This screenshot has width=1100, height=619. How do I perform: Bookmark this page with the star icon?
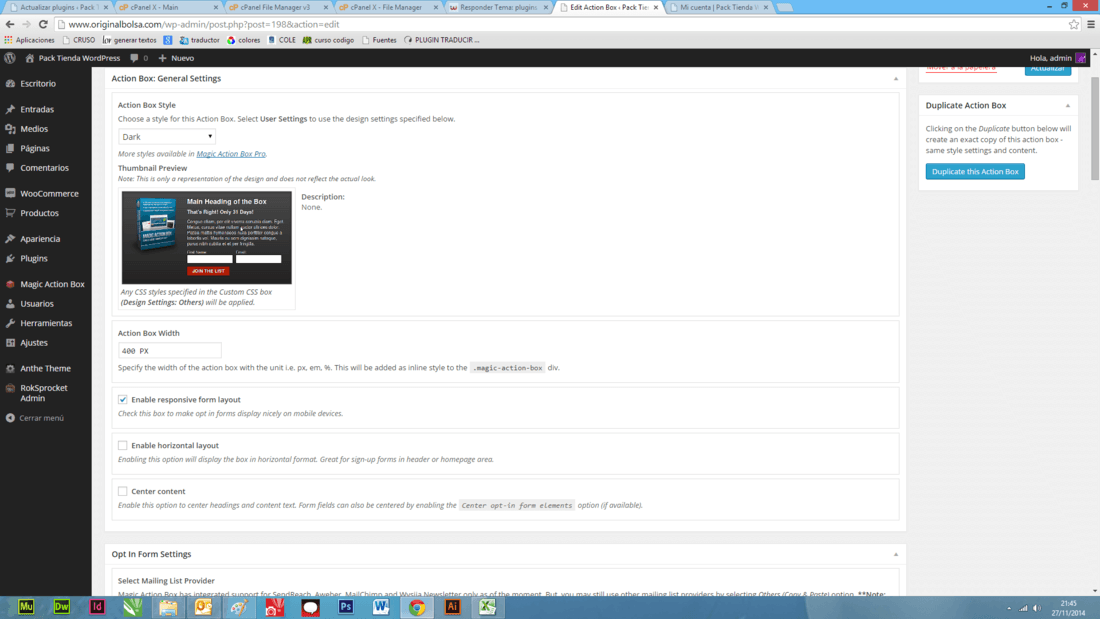click(x=1073, y=24)
